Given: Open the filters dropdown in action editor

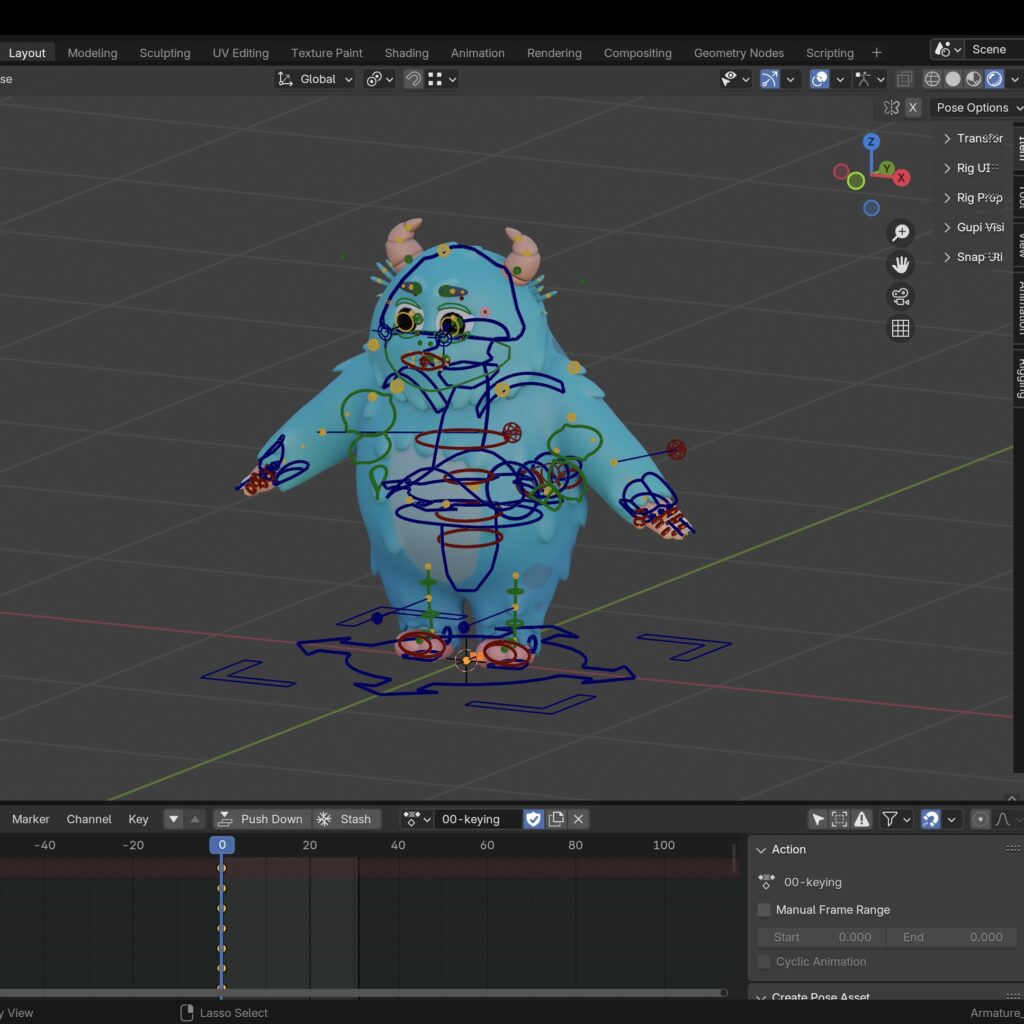Looking at the screenshot, I should (x=897, y=819).
